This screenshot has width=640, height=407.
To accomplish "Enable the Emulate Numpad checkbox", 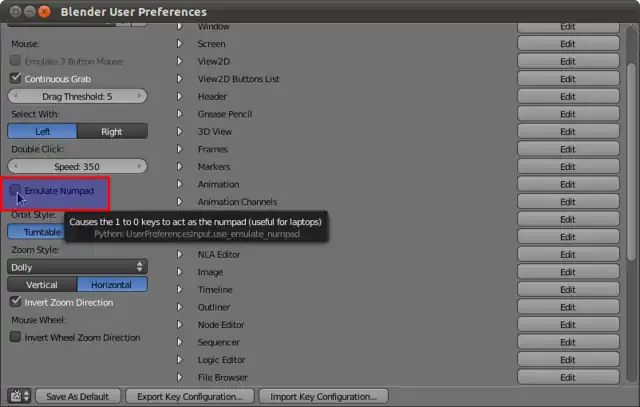I will click(x=16, y=190).
